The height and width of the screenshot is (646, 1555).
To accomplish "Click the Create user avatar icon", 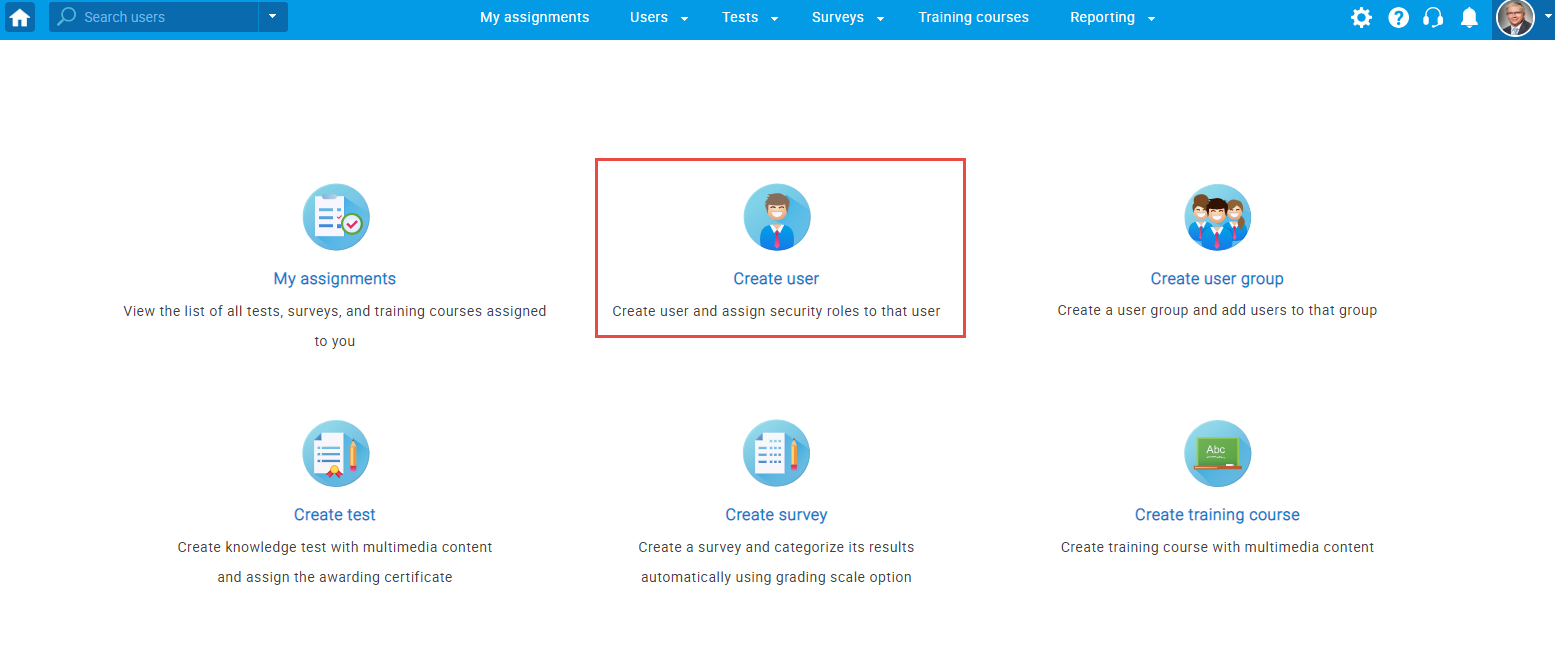I will tap(777, 217).
